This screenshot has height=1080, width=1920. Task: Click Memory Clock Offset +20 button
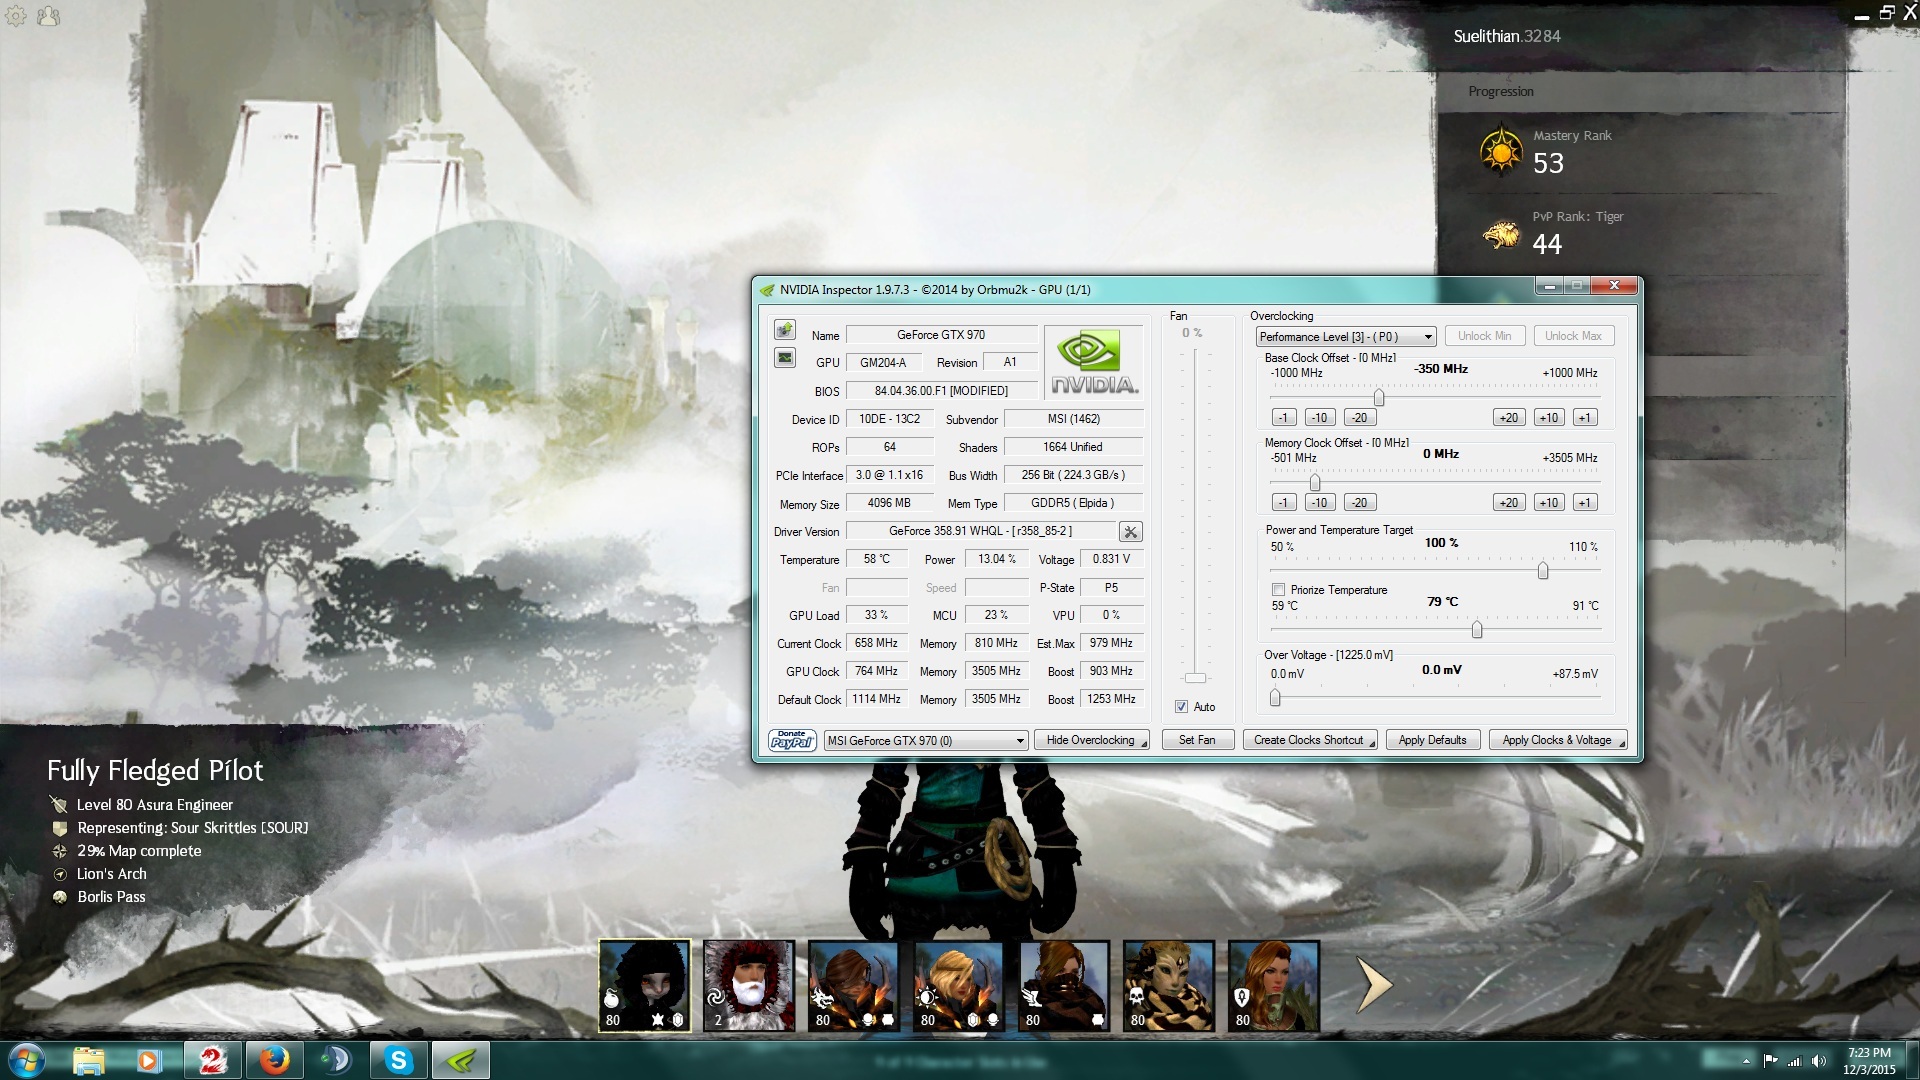[x=1509, y=503]
